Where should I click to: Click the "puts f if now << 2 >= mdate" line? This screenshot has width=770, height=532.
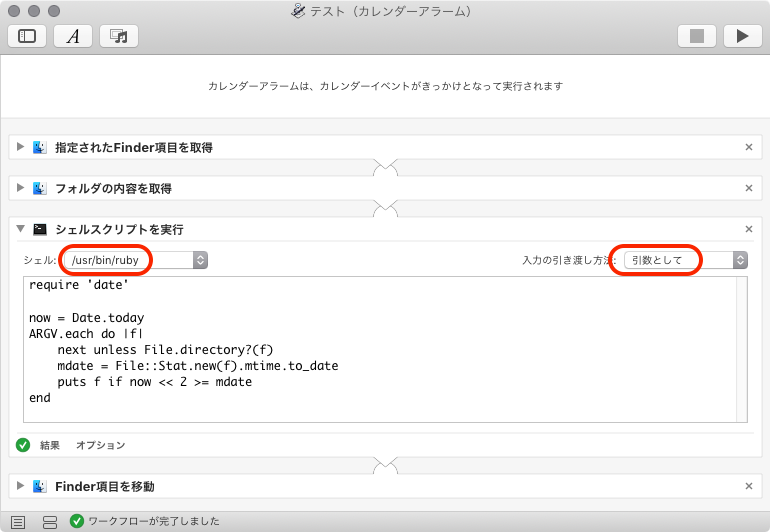click(x=154, y=382)
